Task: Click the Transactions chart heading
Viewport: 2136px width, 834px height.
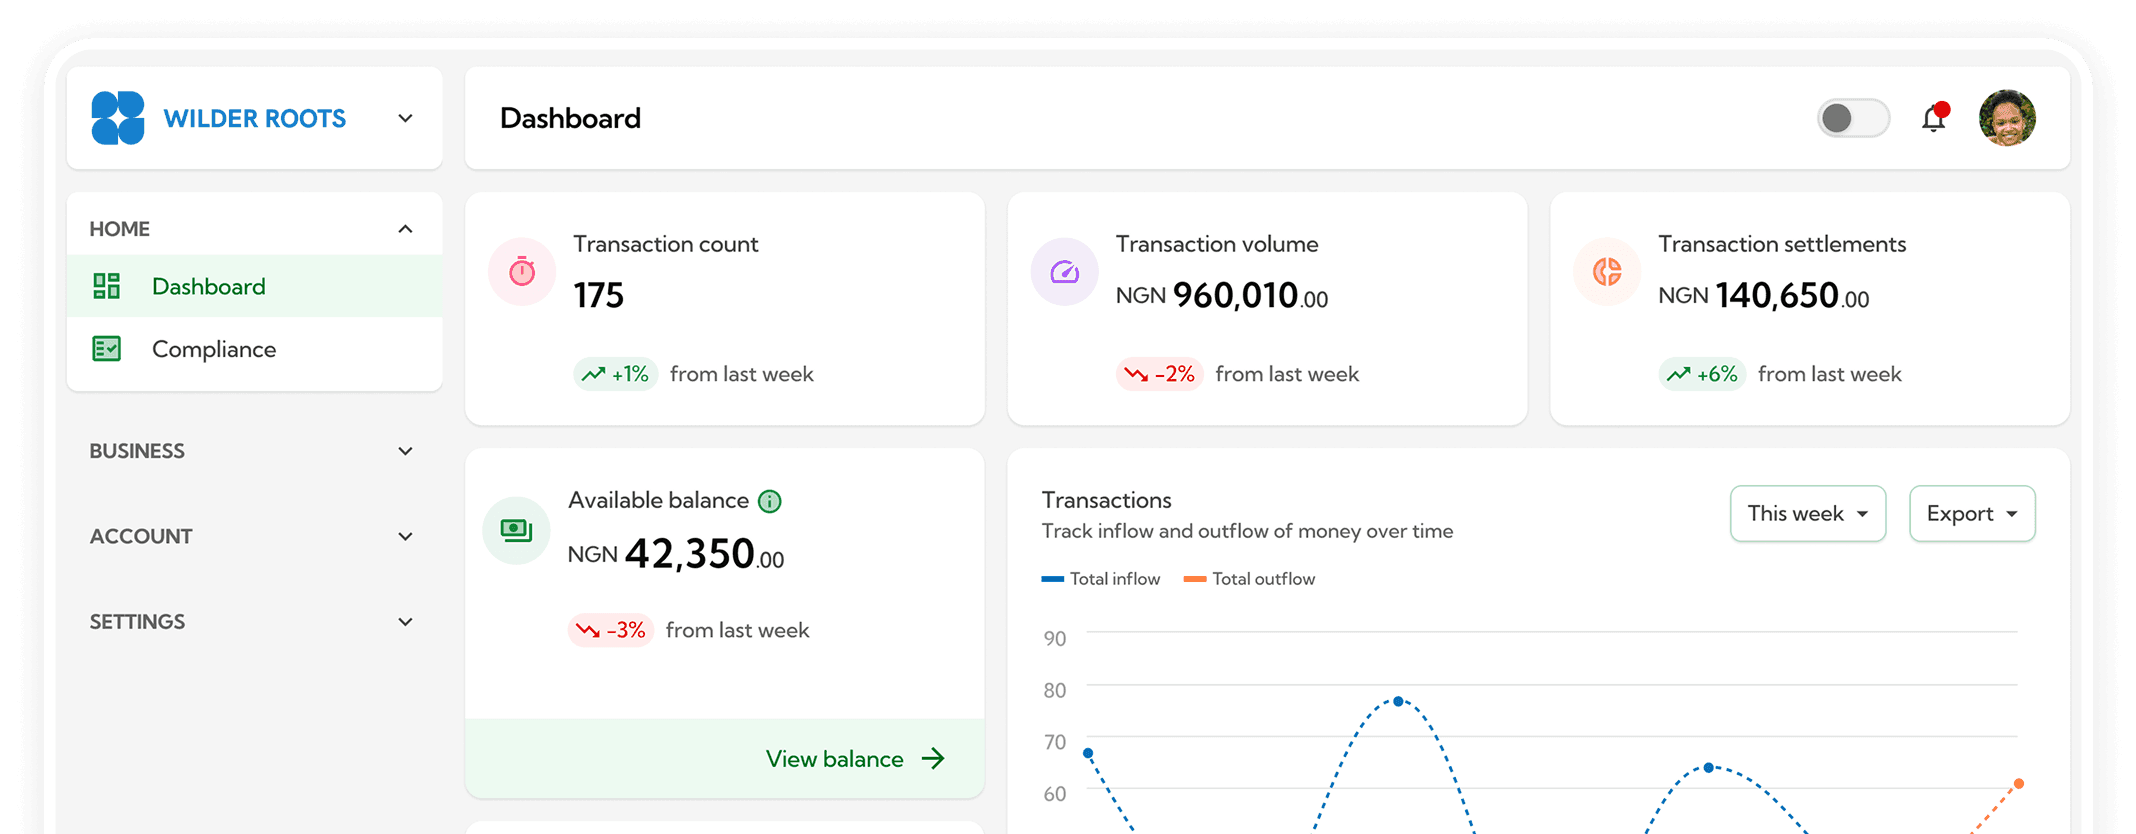Action: (x=1106, y=500)
